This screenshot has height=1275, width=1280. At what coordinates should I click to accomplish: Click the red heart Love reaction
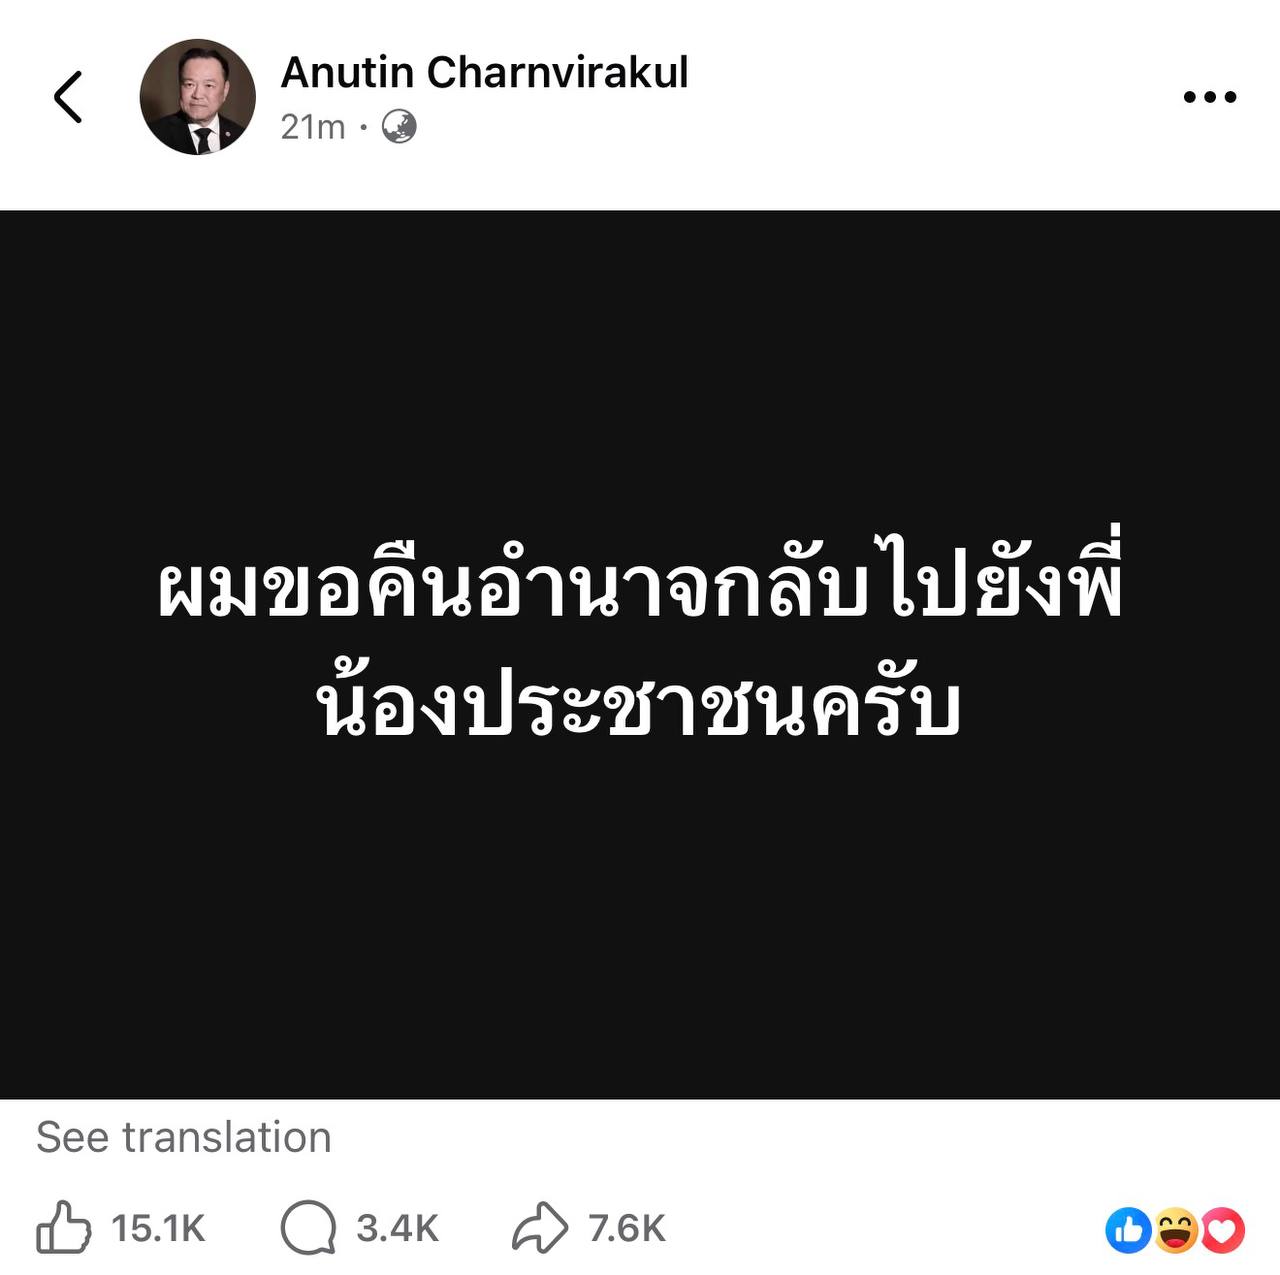coord(1222,1230)
